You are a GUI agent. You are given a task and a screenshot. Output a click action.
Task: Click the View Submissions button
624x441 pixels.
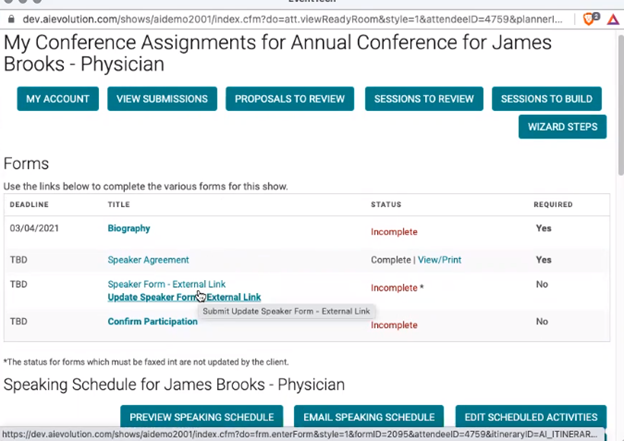coord(162,99)
